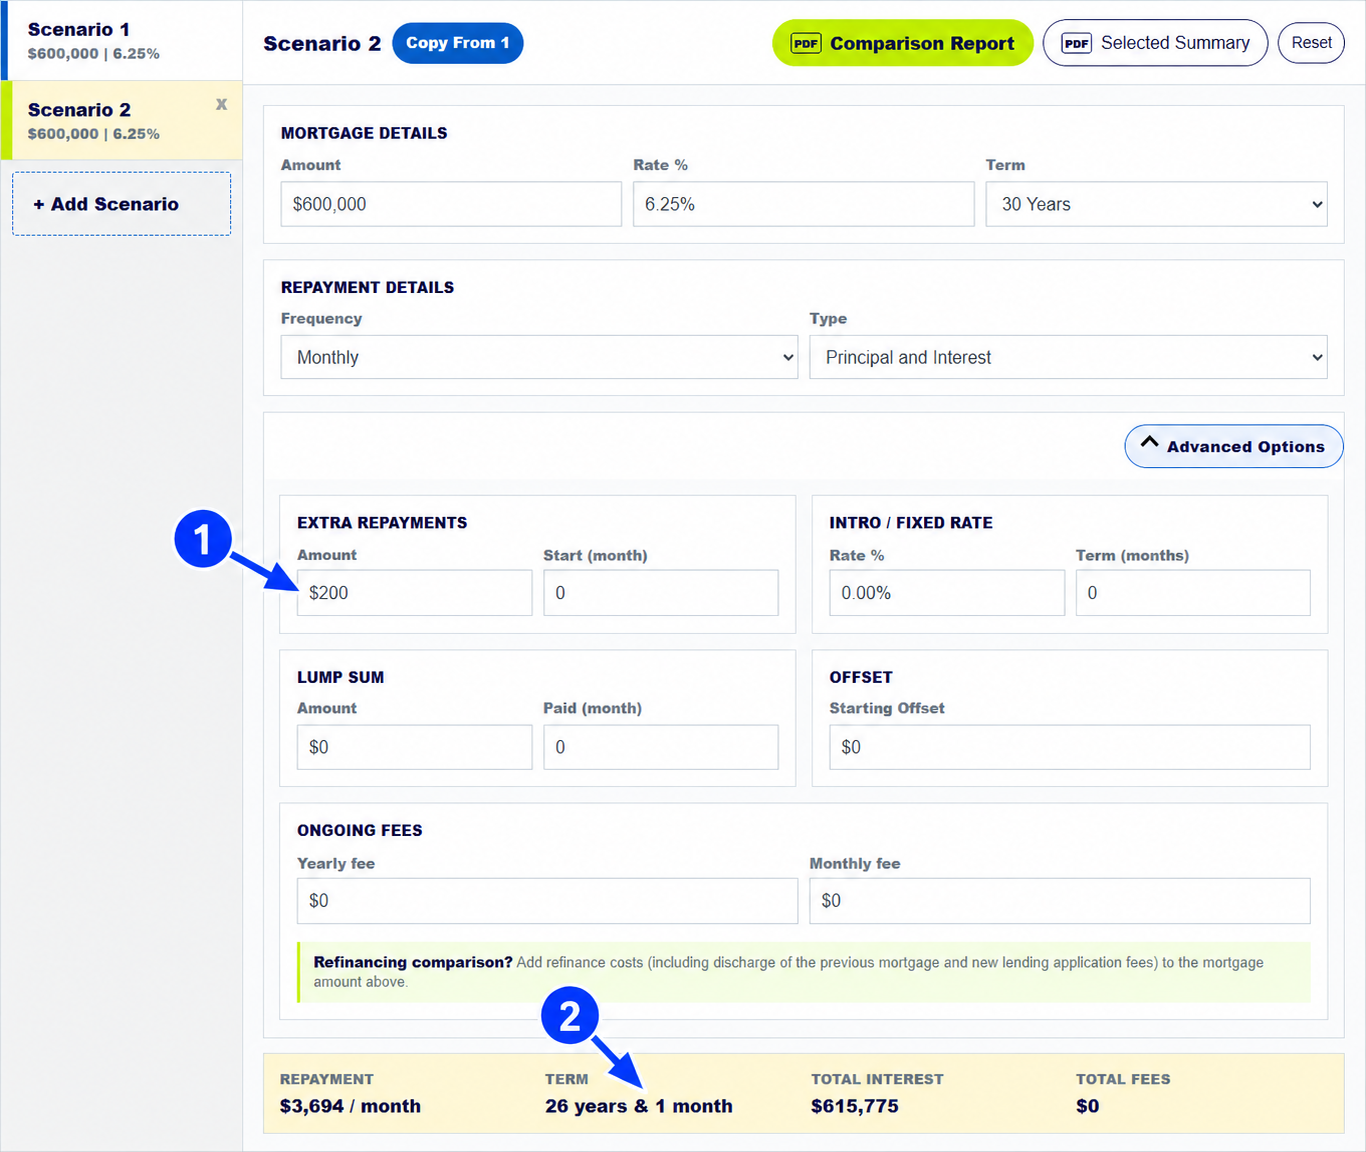Viewport: 1366px width, 1152px height.
Task: Click the Intro Fixed Rate % field
Action: [947, 593]
